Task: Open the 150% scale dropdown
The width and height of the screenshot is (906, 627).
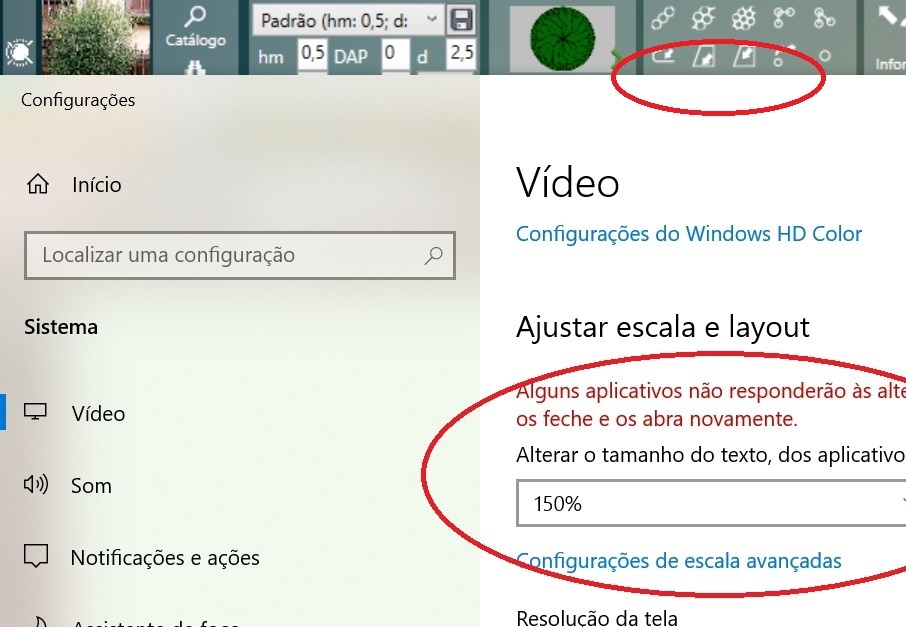Action: [x=711, y=504]
